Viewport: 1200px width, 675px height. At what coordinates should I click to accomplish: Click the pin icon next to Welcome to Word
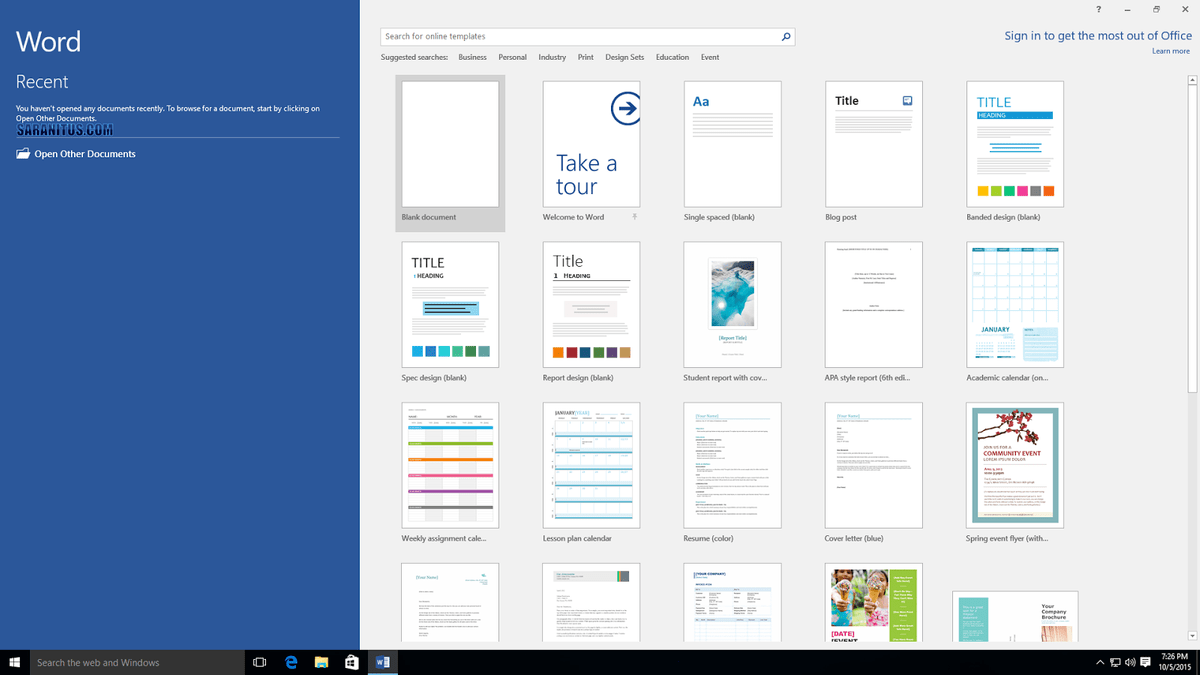pos(634,217)
